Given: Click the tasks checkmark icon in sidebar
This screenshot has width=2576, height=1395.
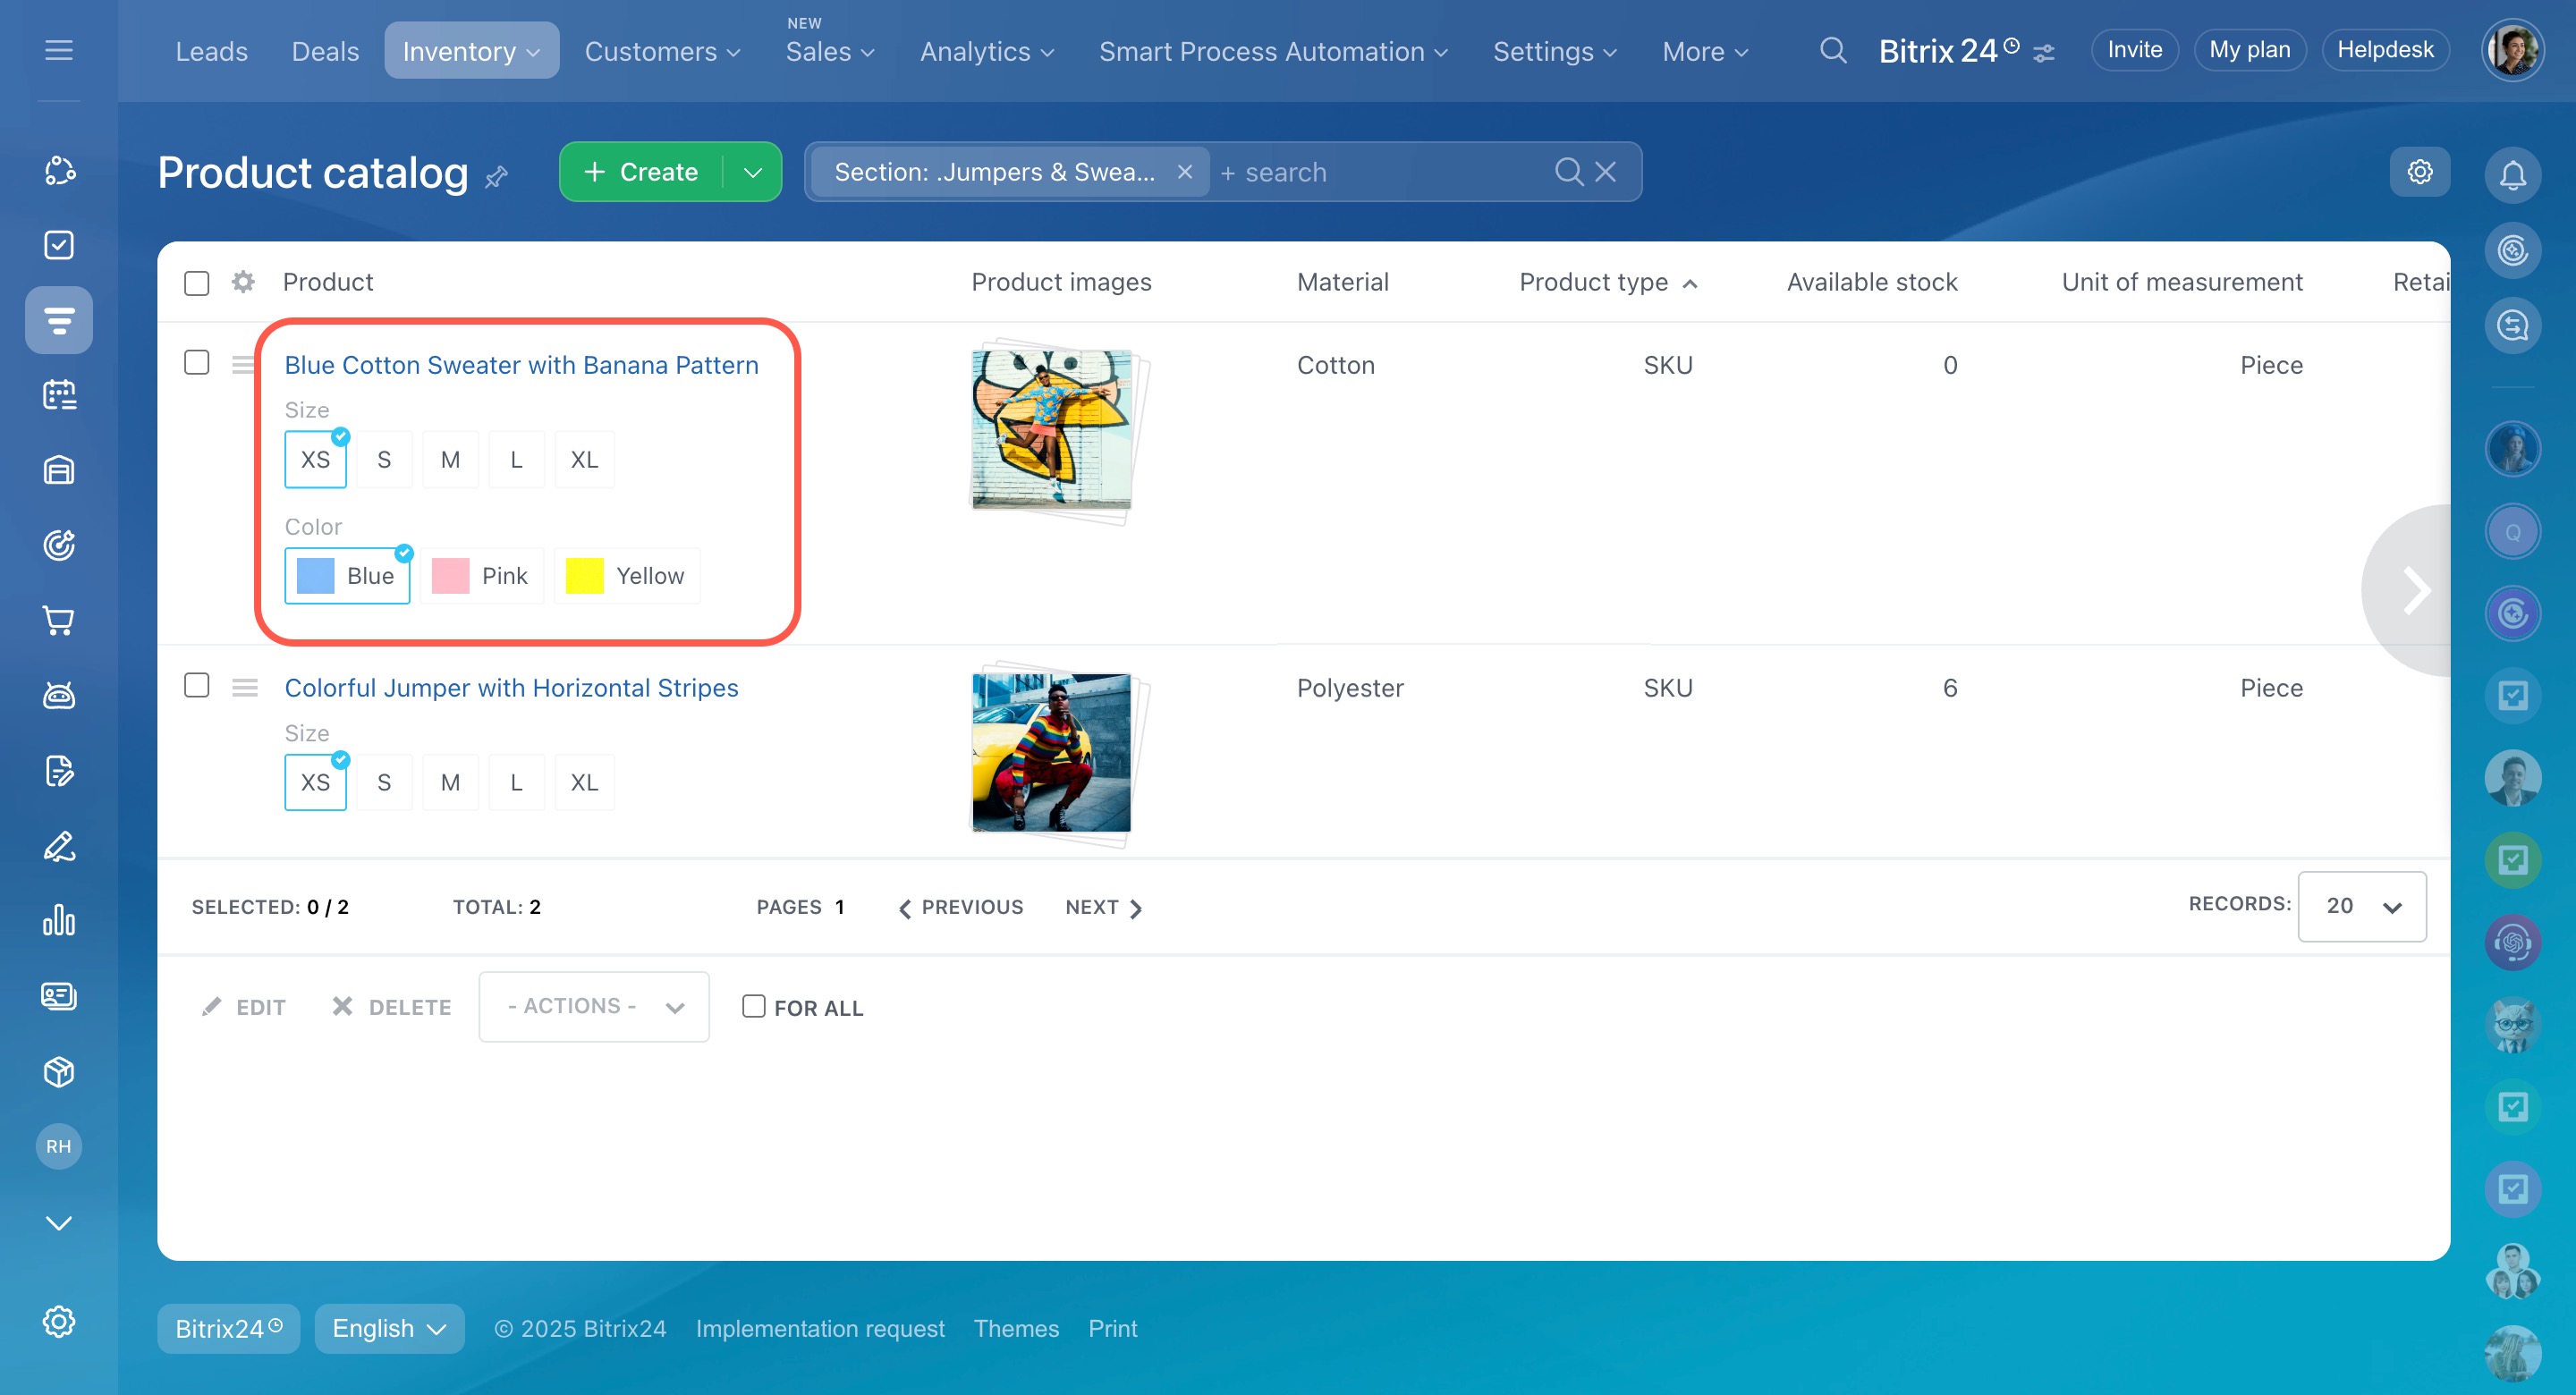Looking at the screenshot, I should coord(59,245).
